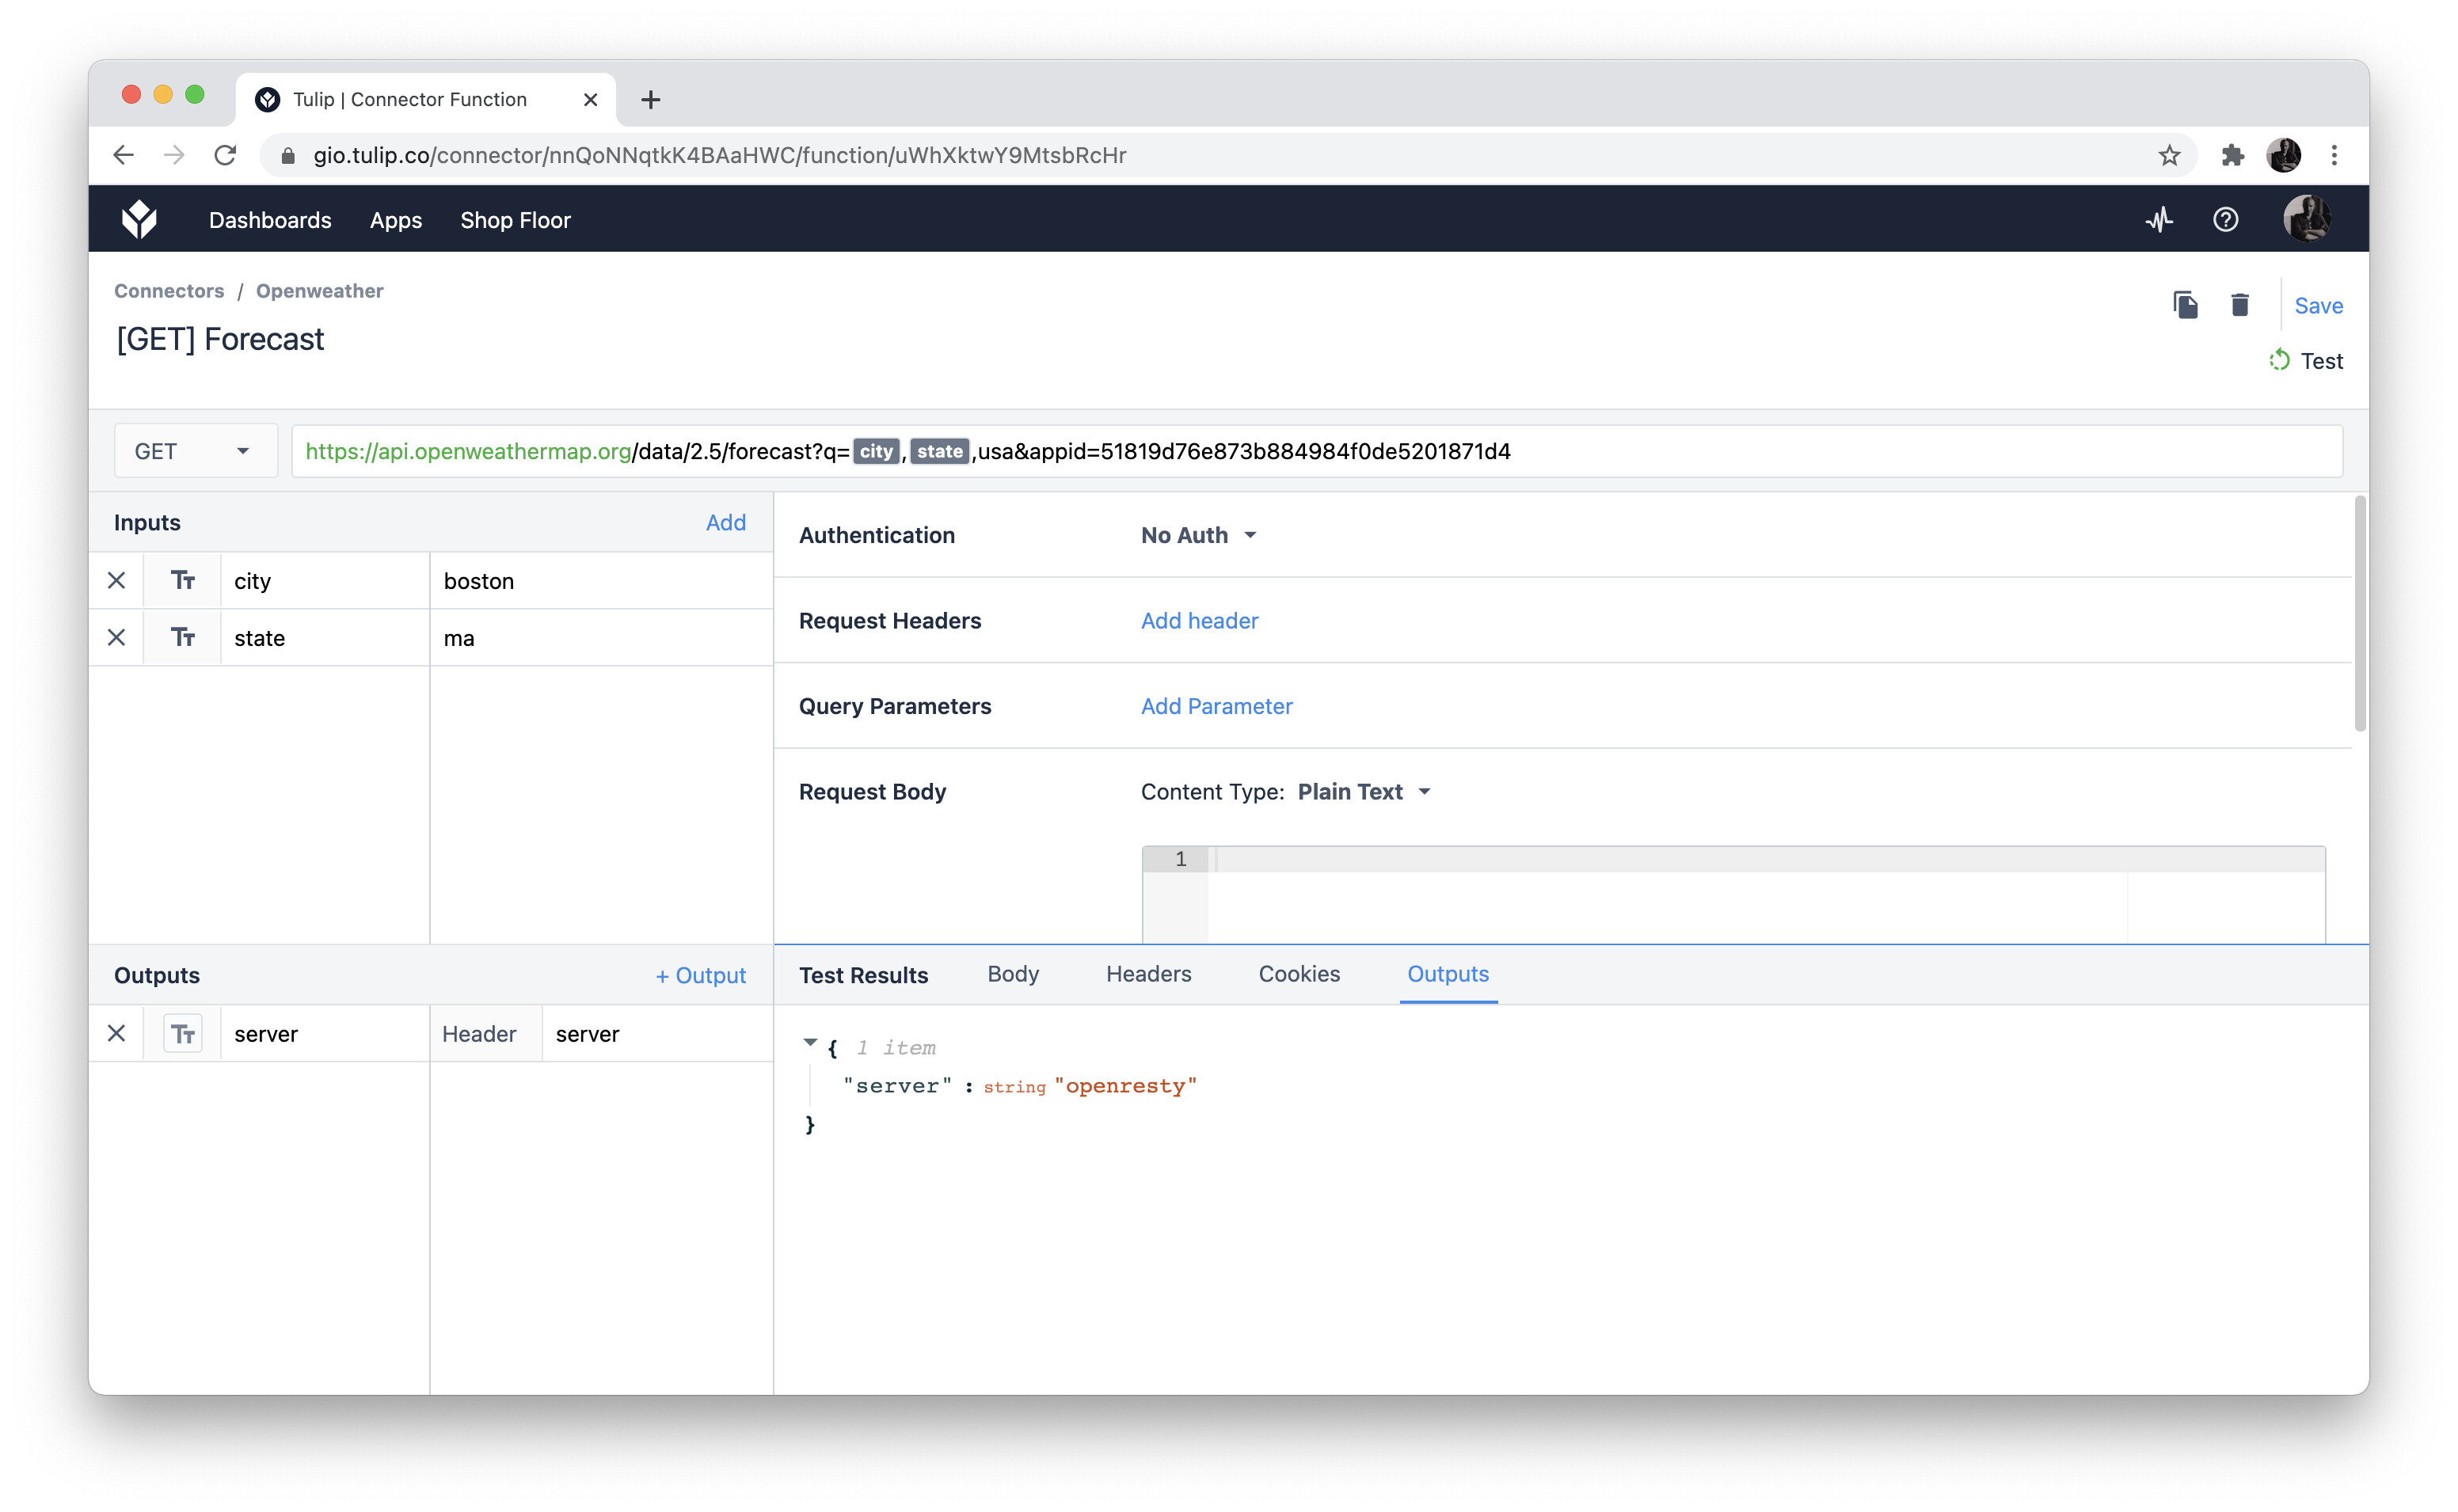Viewport: 2458px width, 1512px height.
Task: Click text type icon for state input
Action: click(x=182, y=638)
